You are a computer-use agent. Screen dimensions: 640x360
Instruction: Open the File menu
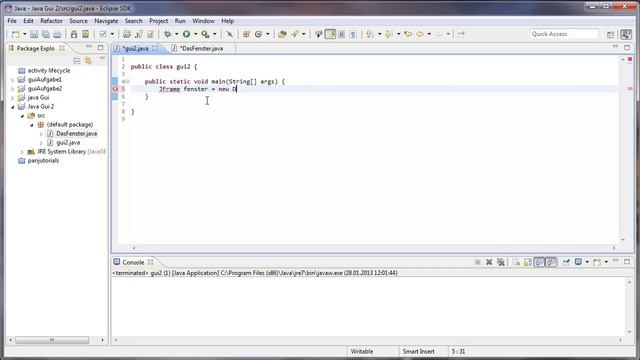[x=12, y=21]
